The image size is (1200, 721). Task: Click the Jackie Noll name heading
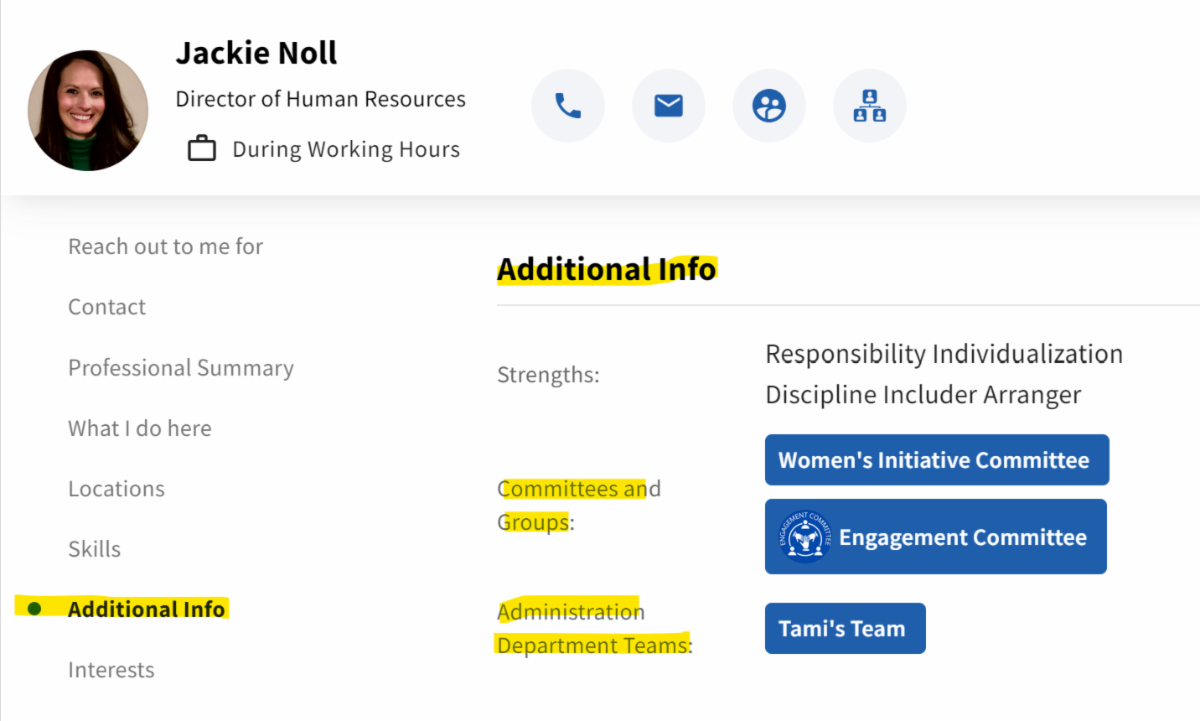[x=257, y=53]
